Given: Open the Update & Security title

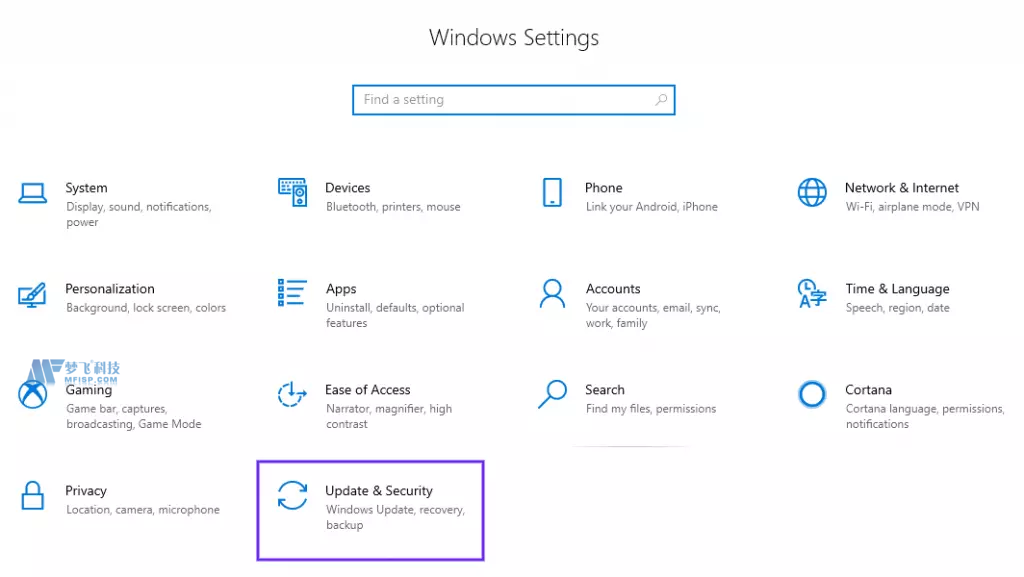Looking at the screenshot, I should [x=379, y=491].
